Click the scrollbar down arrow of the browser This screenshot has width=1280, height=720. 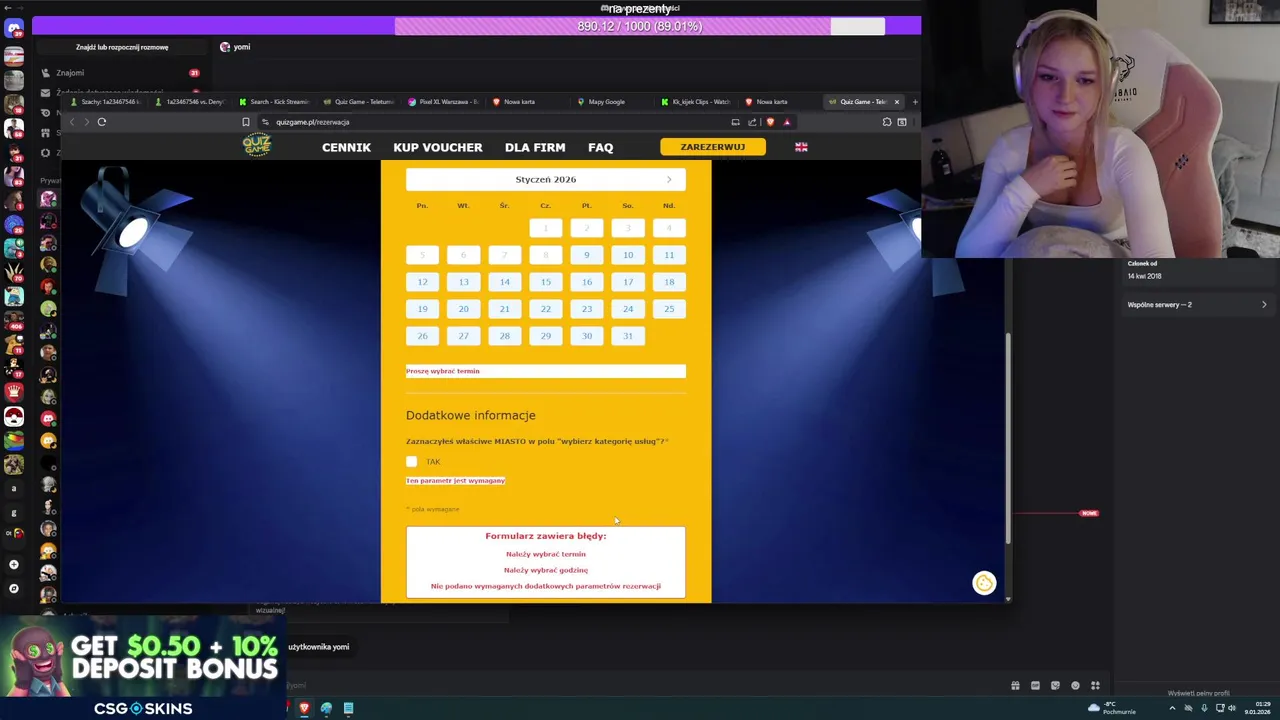pos(1008,599)
